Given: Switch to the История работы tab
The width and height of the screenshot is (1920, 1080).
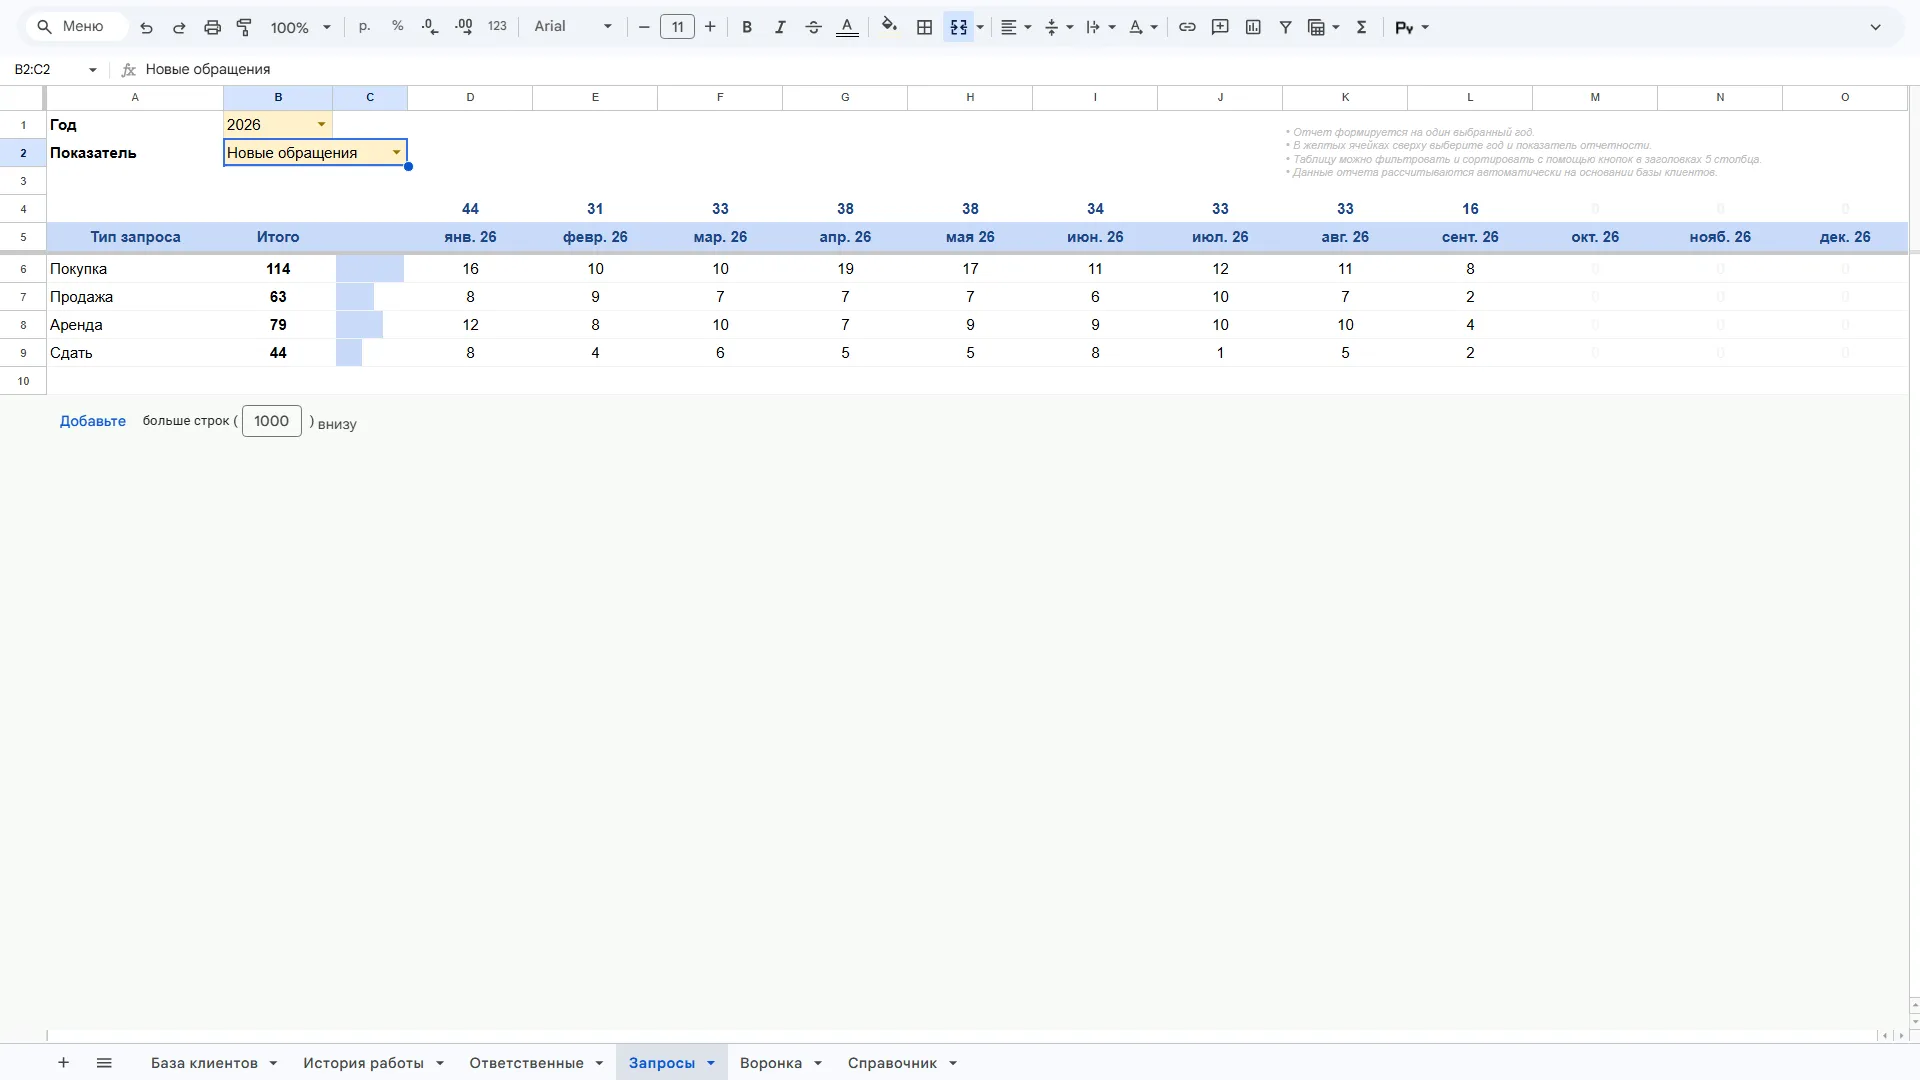Looking at the screenshot, I should click(363, 1063).
